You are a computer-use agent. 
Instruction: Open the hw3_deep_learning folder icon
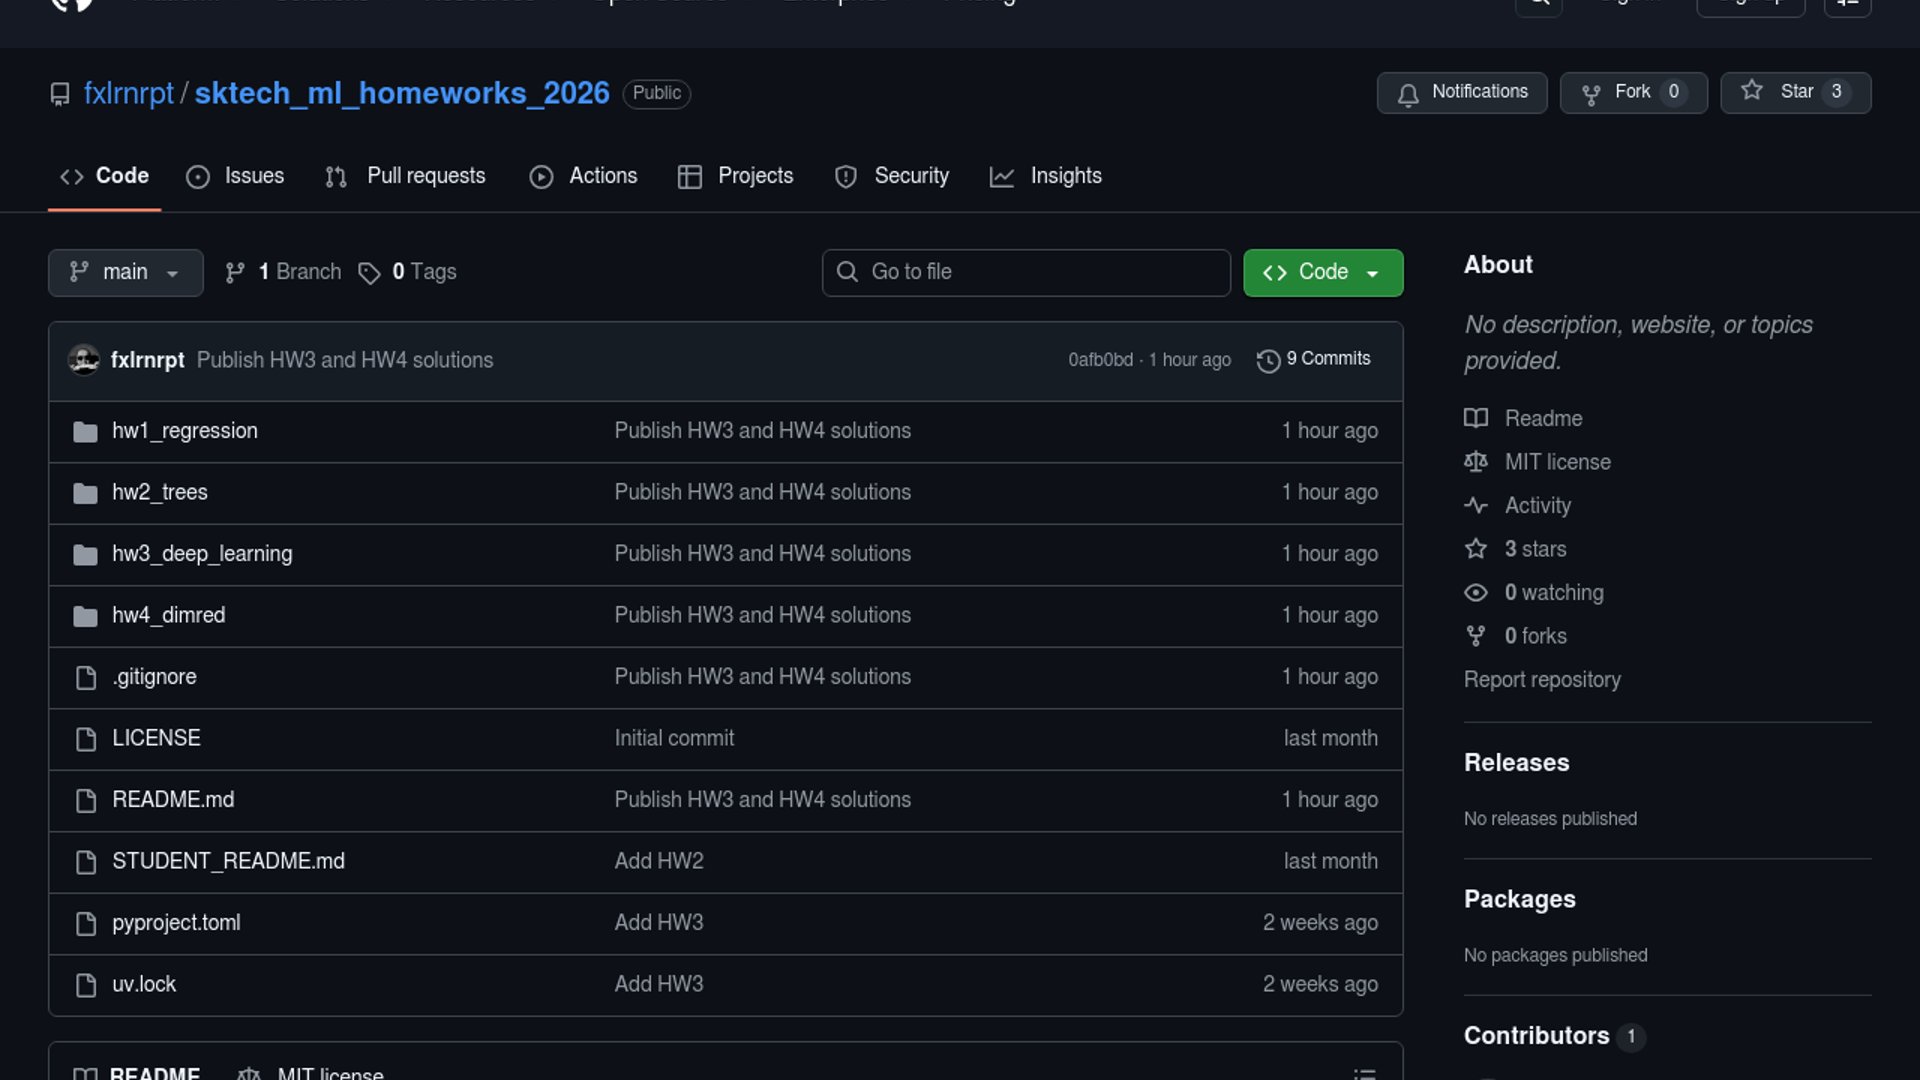click(x=85, y=554)
